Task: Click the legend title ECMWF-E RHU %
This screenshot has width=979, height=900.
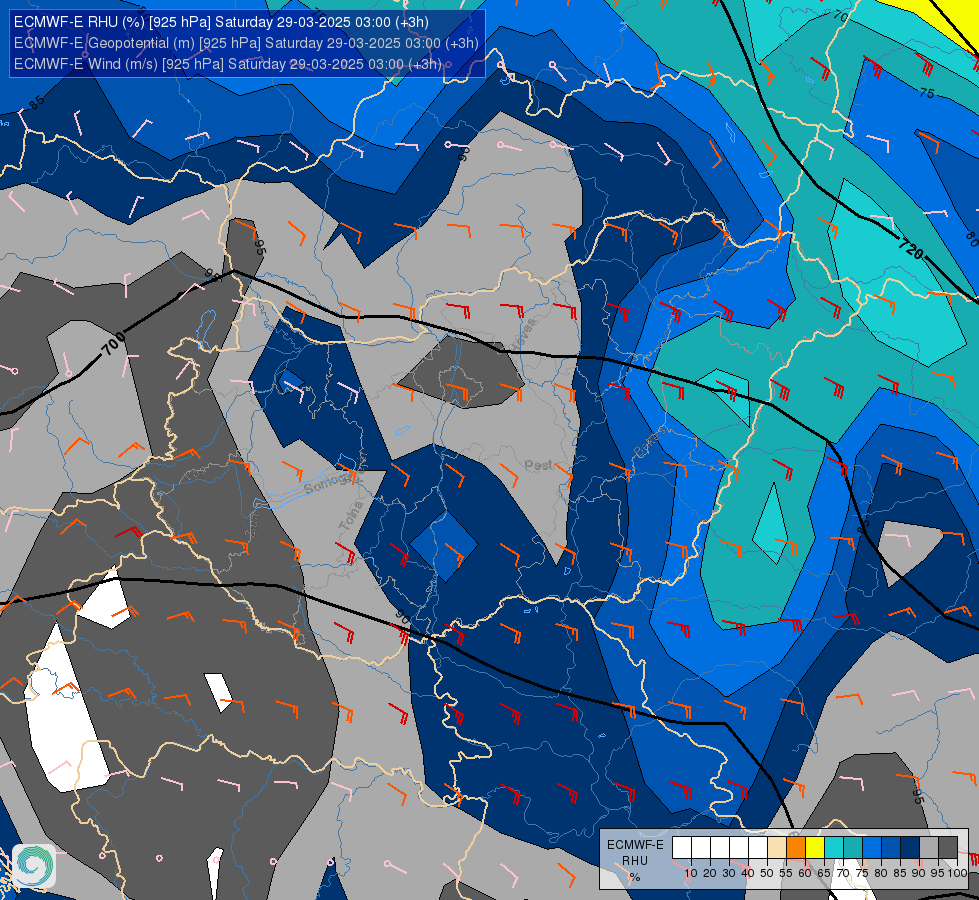Action: (x=635, y=861)
